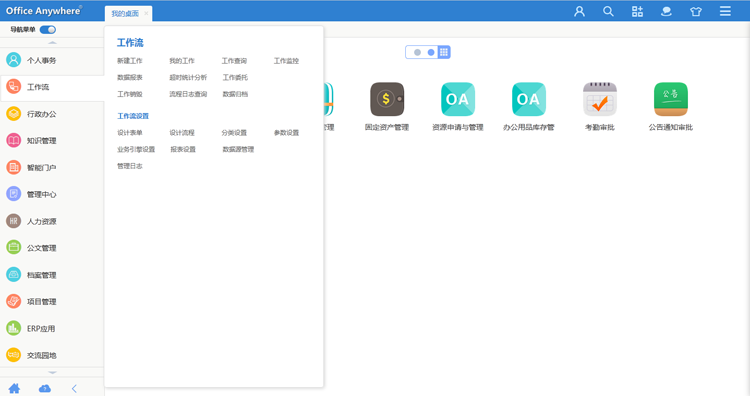Show all apps grid view button
The width and height of the screenshot is (750, 396).
pyautogui.click(x=444, y=52)
